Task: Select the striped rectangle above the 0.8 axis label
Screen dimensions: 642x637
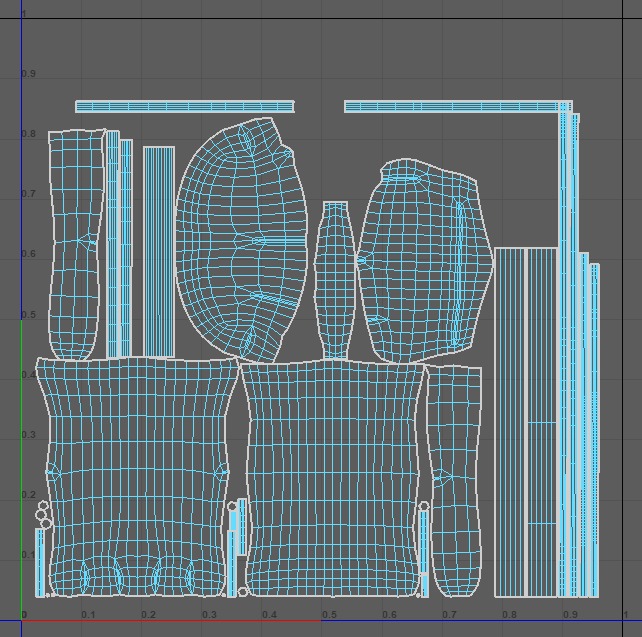Action: point(509,422)
